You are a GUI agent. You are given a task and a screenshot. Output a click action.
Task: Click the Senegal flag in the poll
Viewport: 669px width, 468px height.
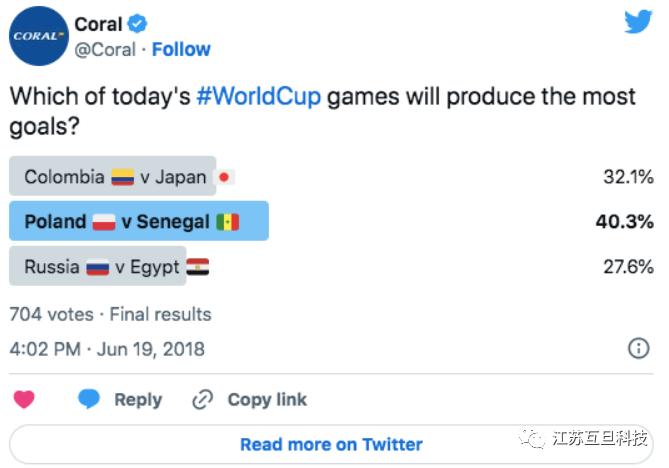point(227,222)
